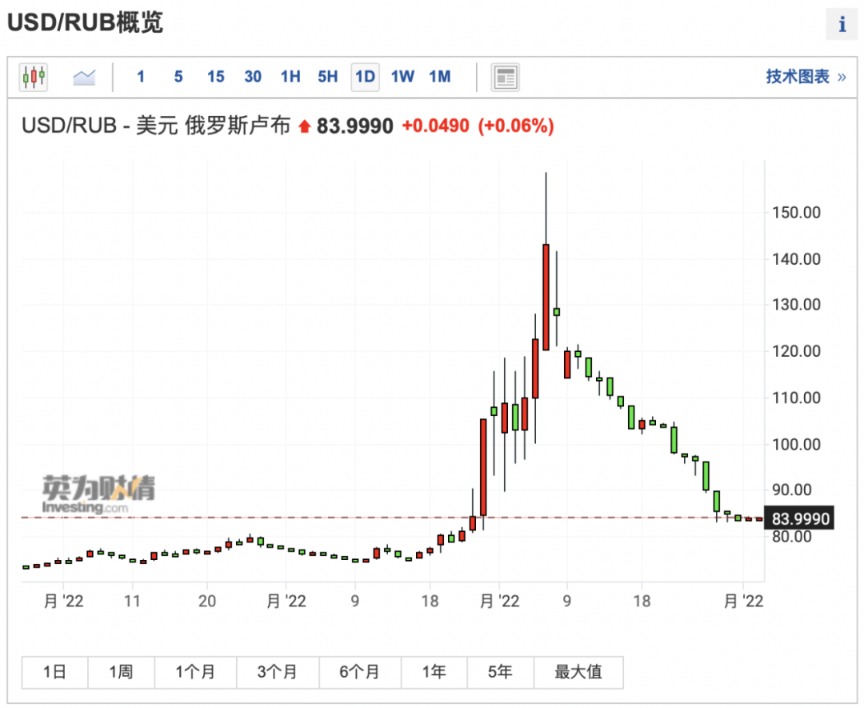
Task: Select the 30-minute interval
Action: tap(252, 76)
